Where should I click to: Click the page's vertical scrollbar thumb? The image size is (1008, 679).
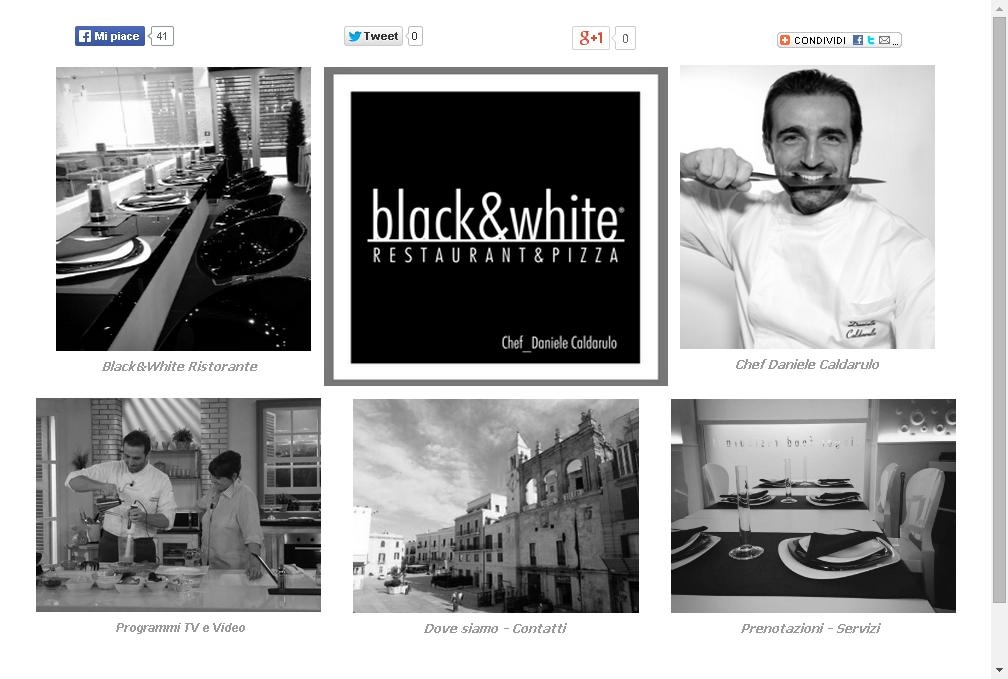pyautogui.click(x=1000, y=310)
